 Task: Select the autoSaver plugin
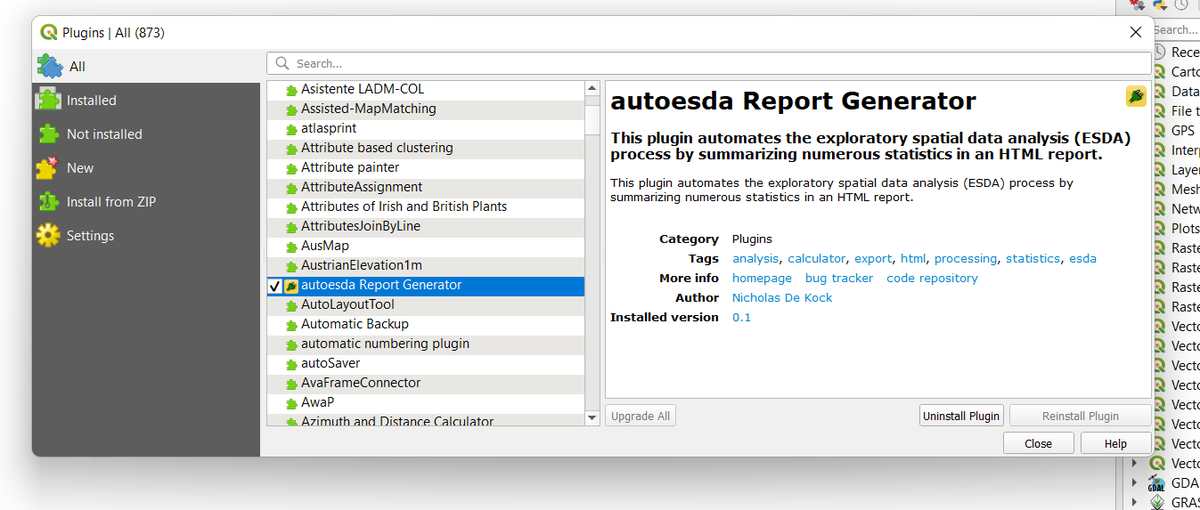pos(426,363)
